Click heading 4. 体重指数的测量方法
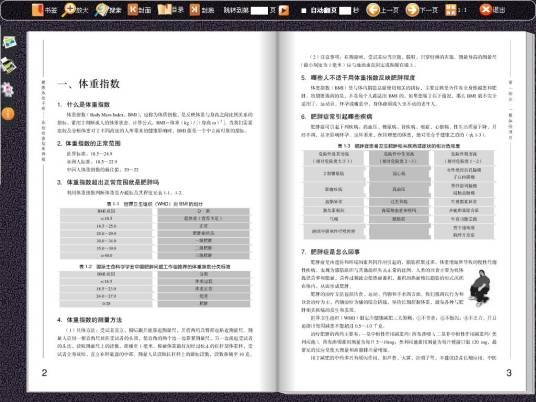Image resolution: width=536 pixels, height=402 pixels. coord(89,320)
